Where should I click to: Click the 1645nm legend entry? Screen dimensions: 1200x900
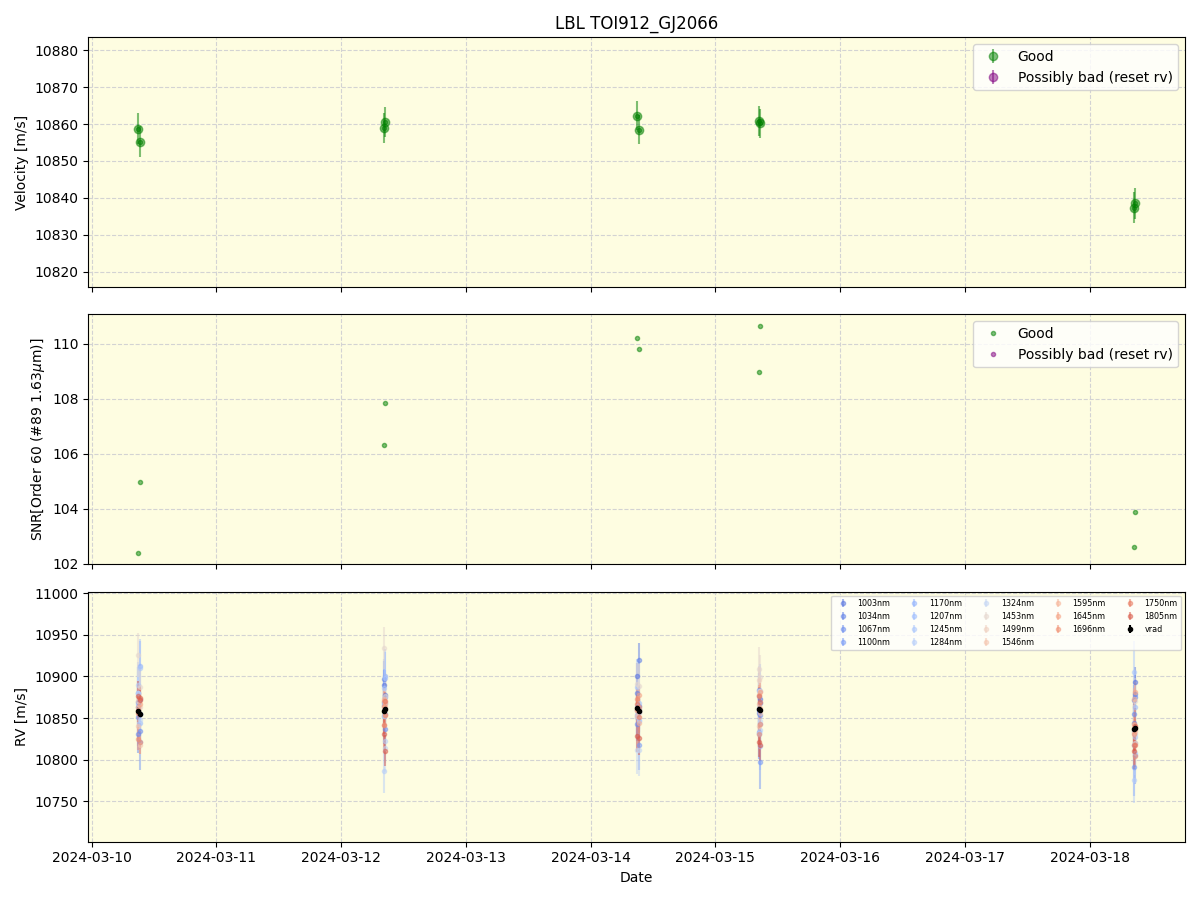pyautogui.click(x=1080, y=616)
